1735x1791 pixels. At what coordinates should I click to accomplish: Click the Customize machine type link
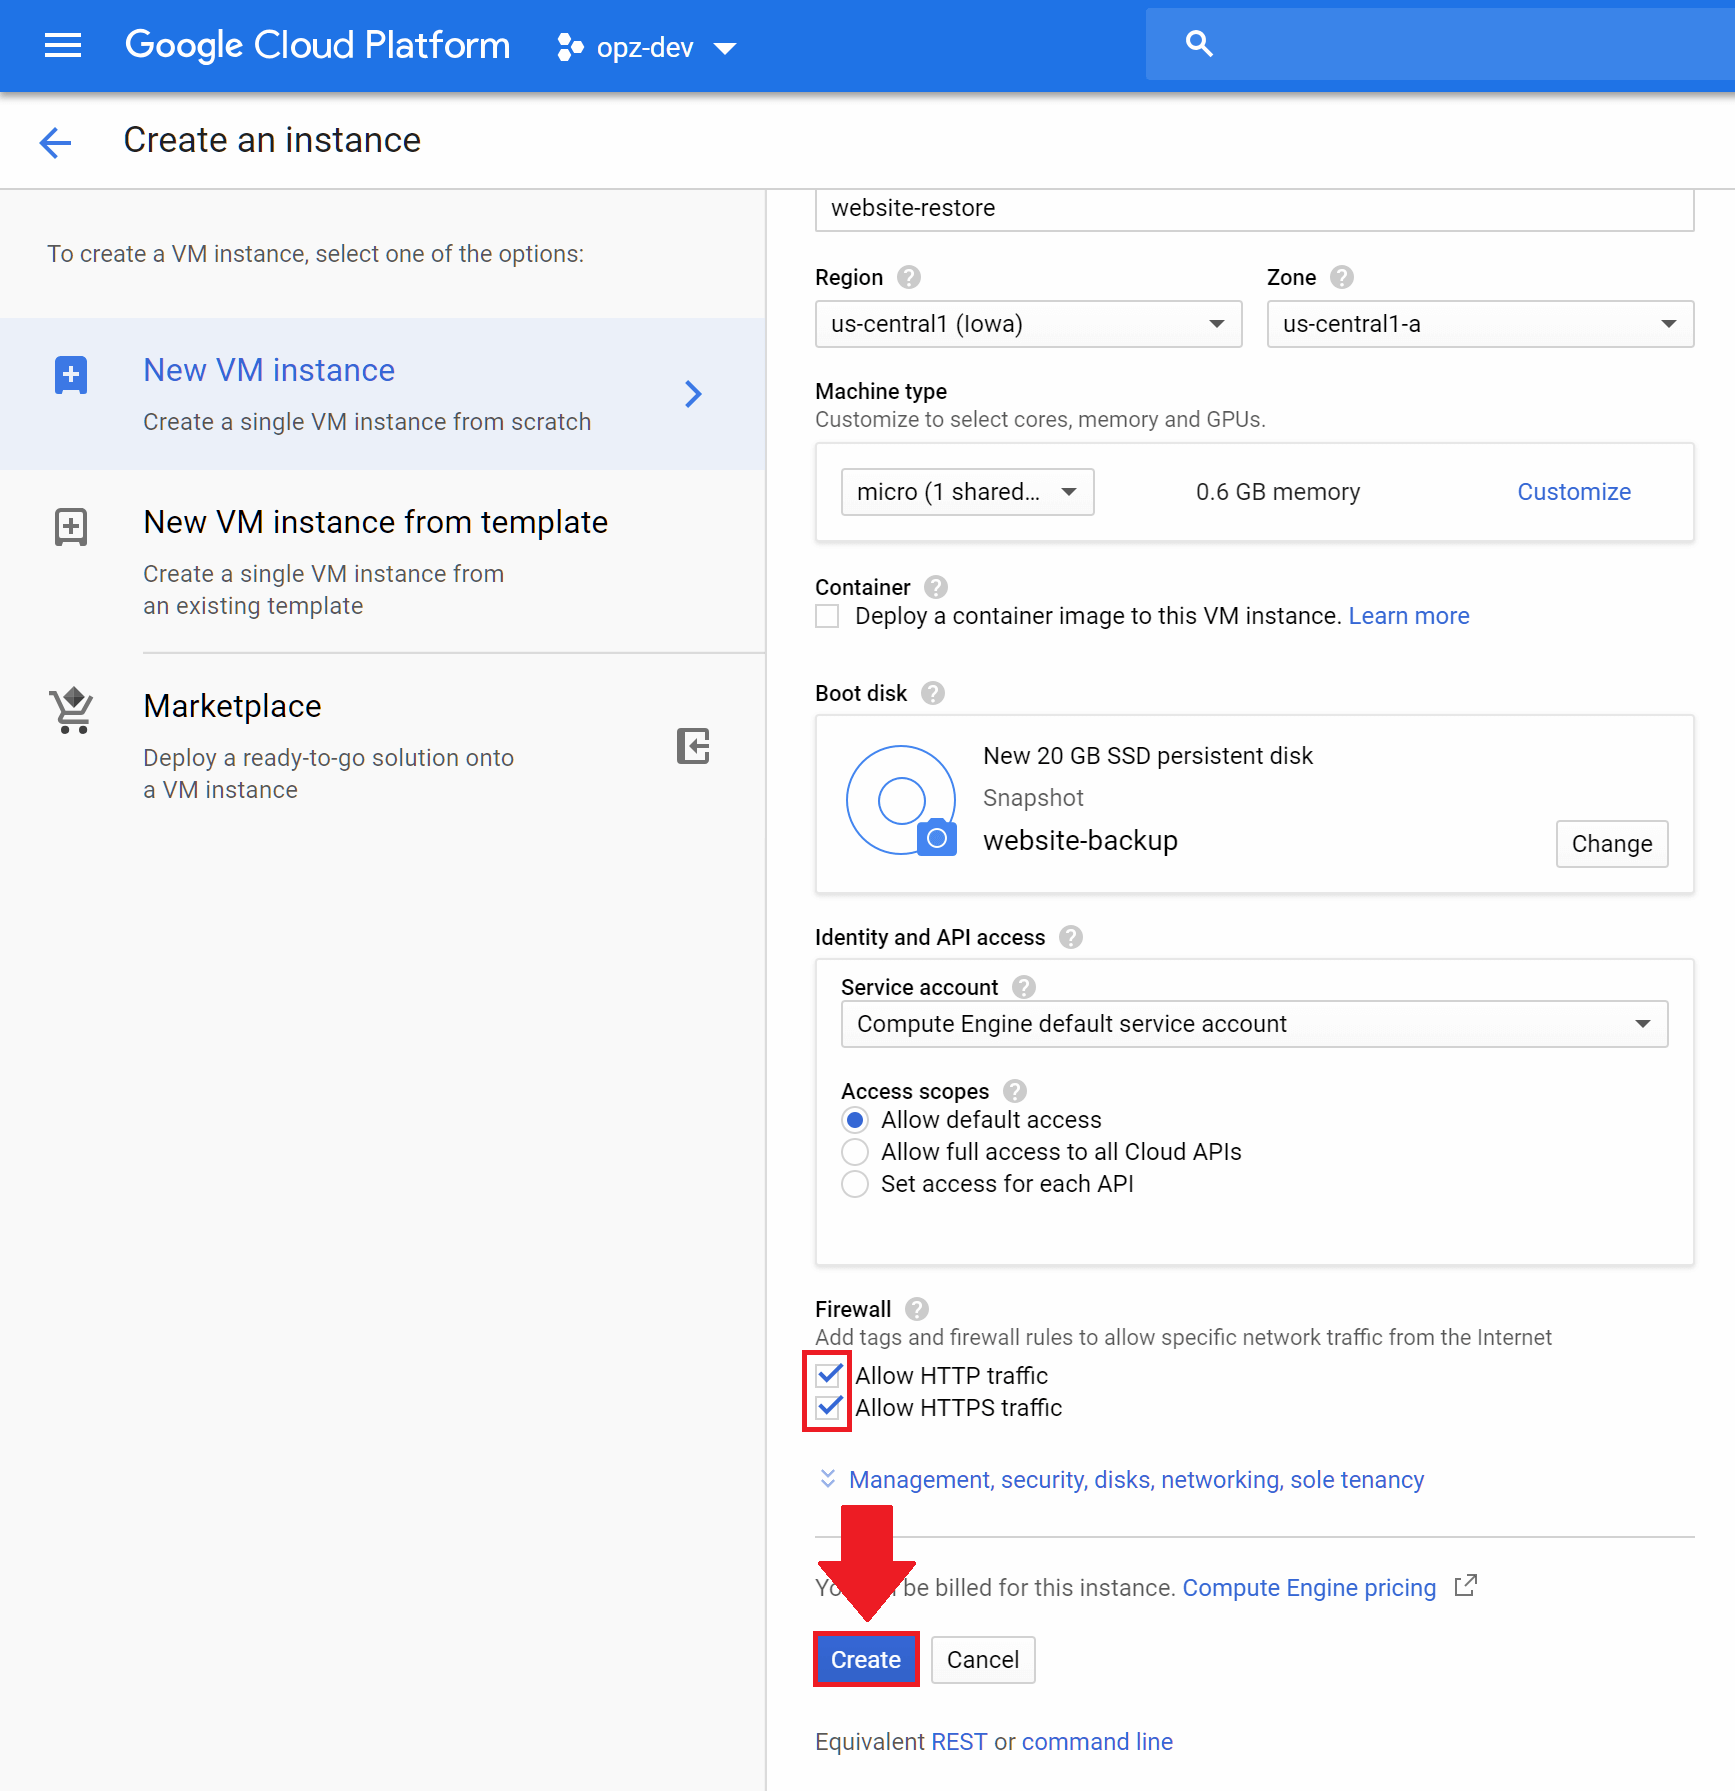coord(1574,492)
